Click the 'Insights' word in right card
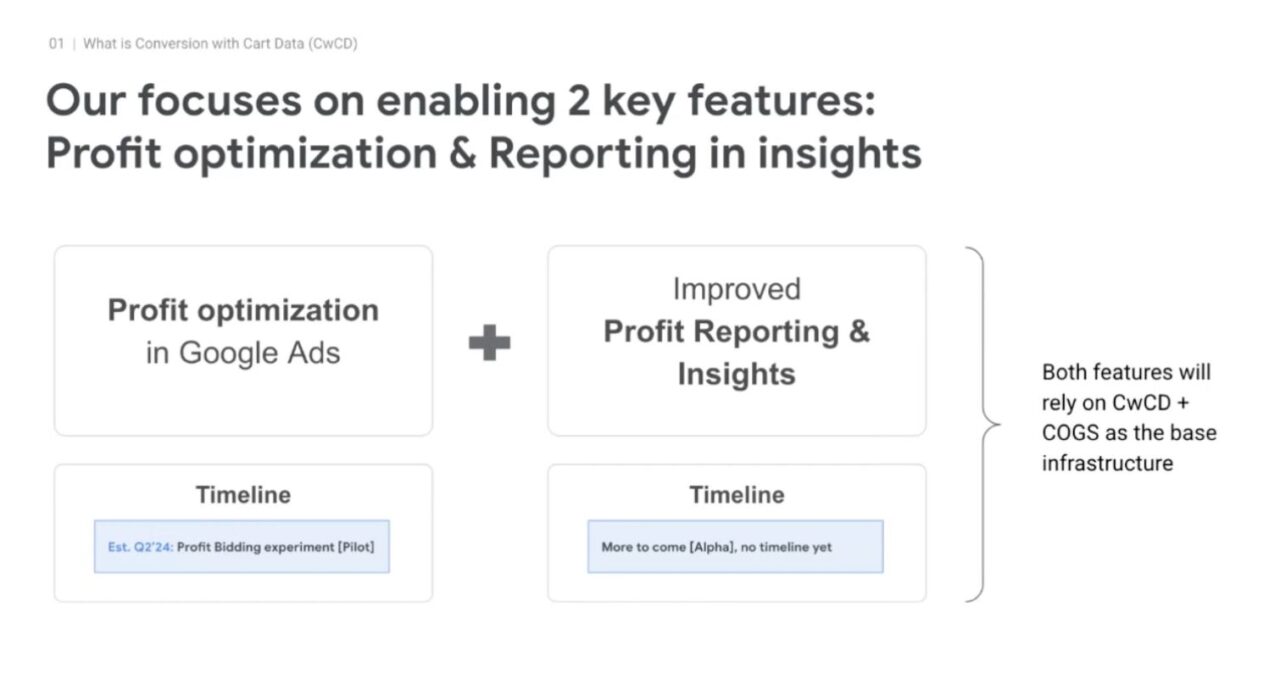 [x=736, y=374]
